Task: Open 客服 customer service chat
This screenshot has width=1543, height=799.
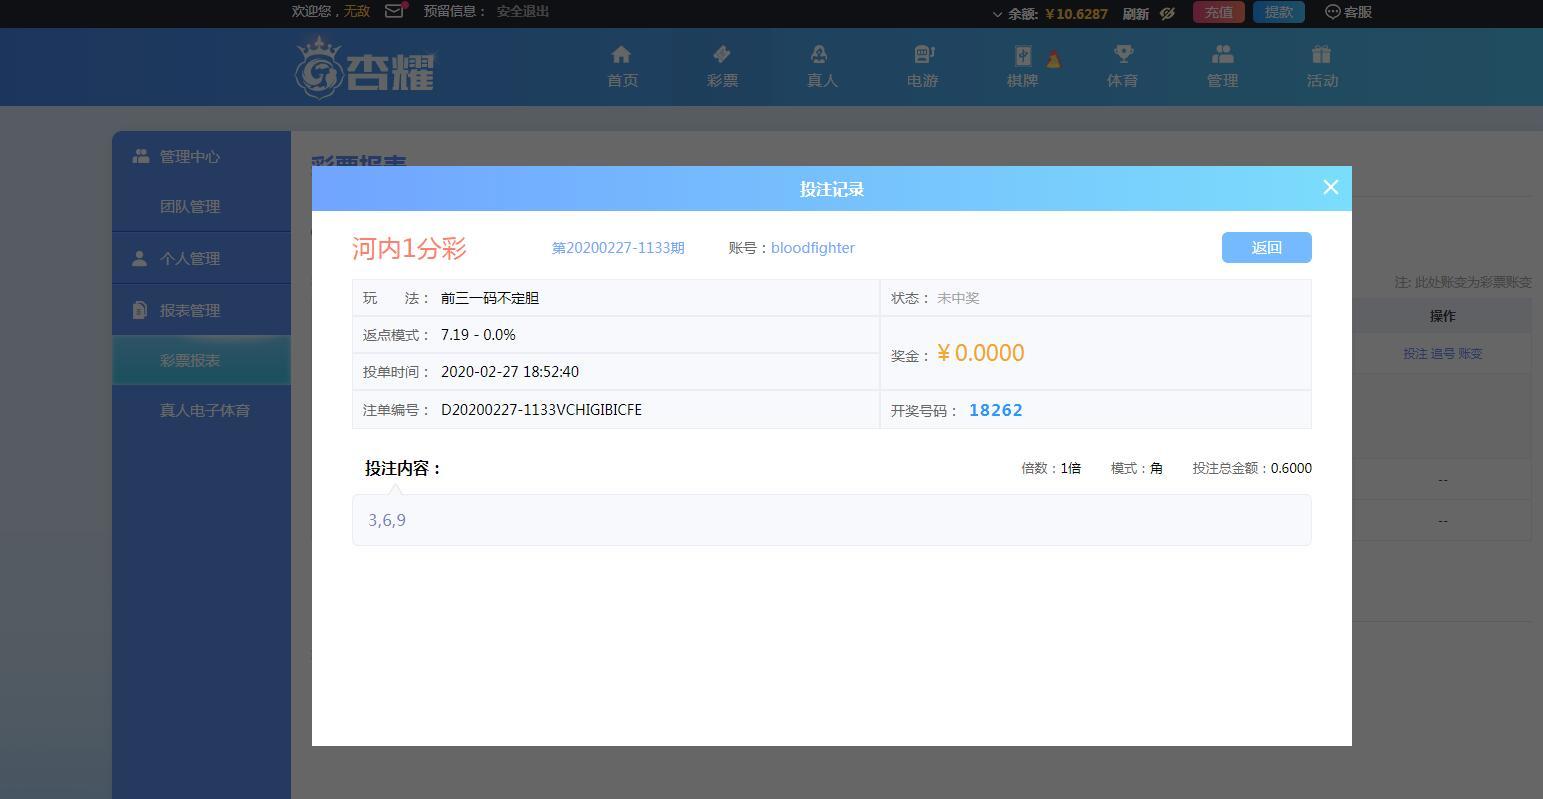Action: click(1348, 12)
